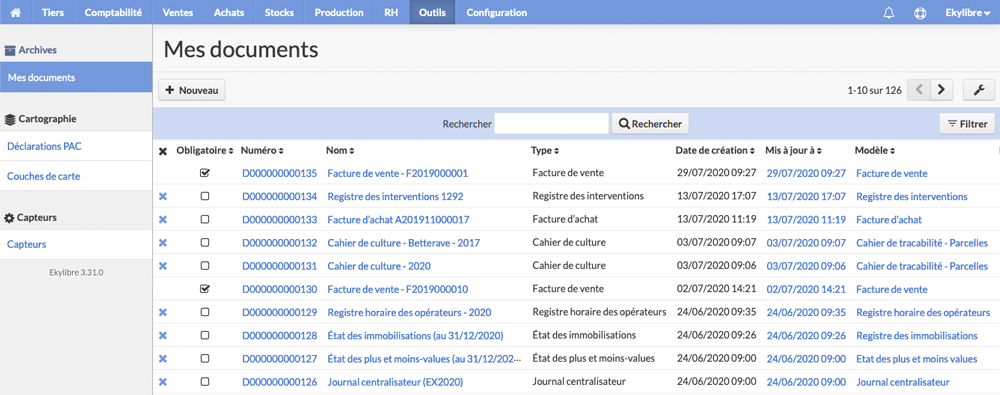
Task: Sort by Type column
Action: [x=545, y=151]
